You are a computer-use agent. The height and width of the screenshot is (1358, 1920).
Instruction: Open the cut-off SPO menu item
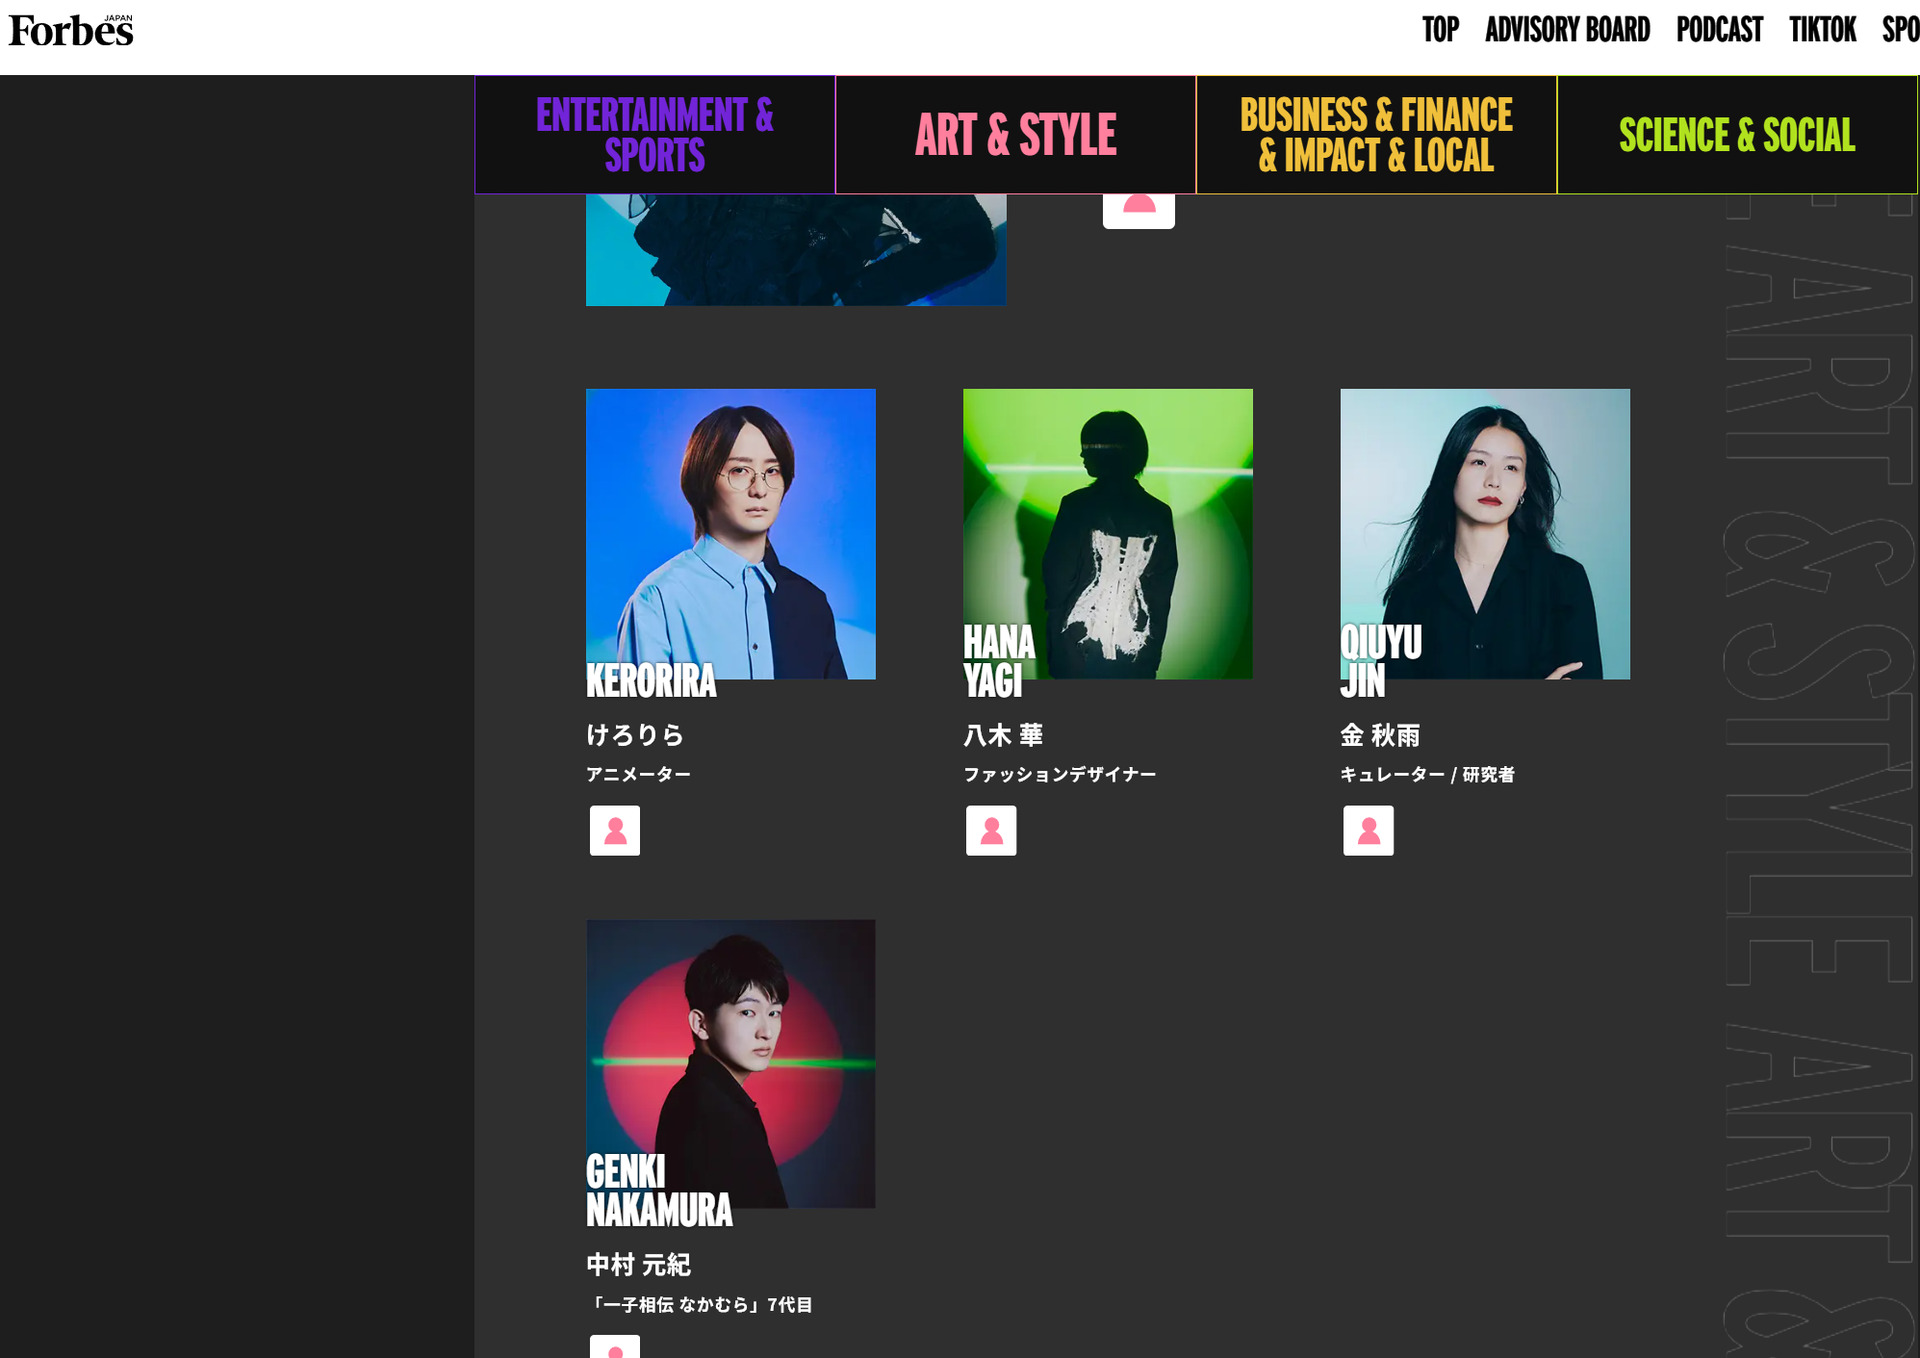pos(1900,30)
